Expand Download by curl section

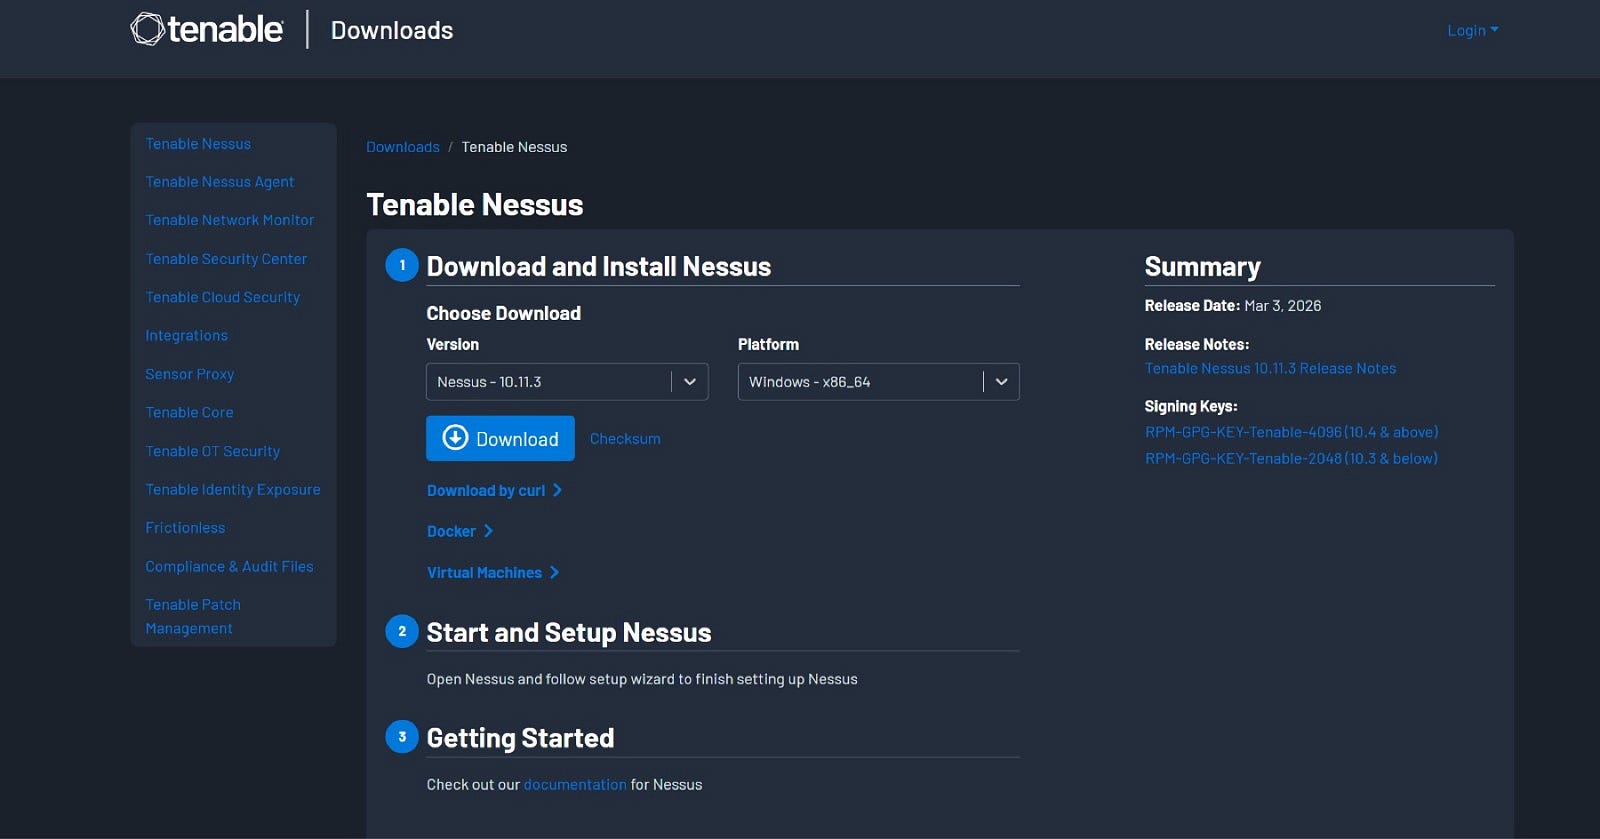[x=494, y=490]
